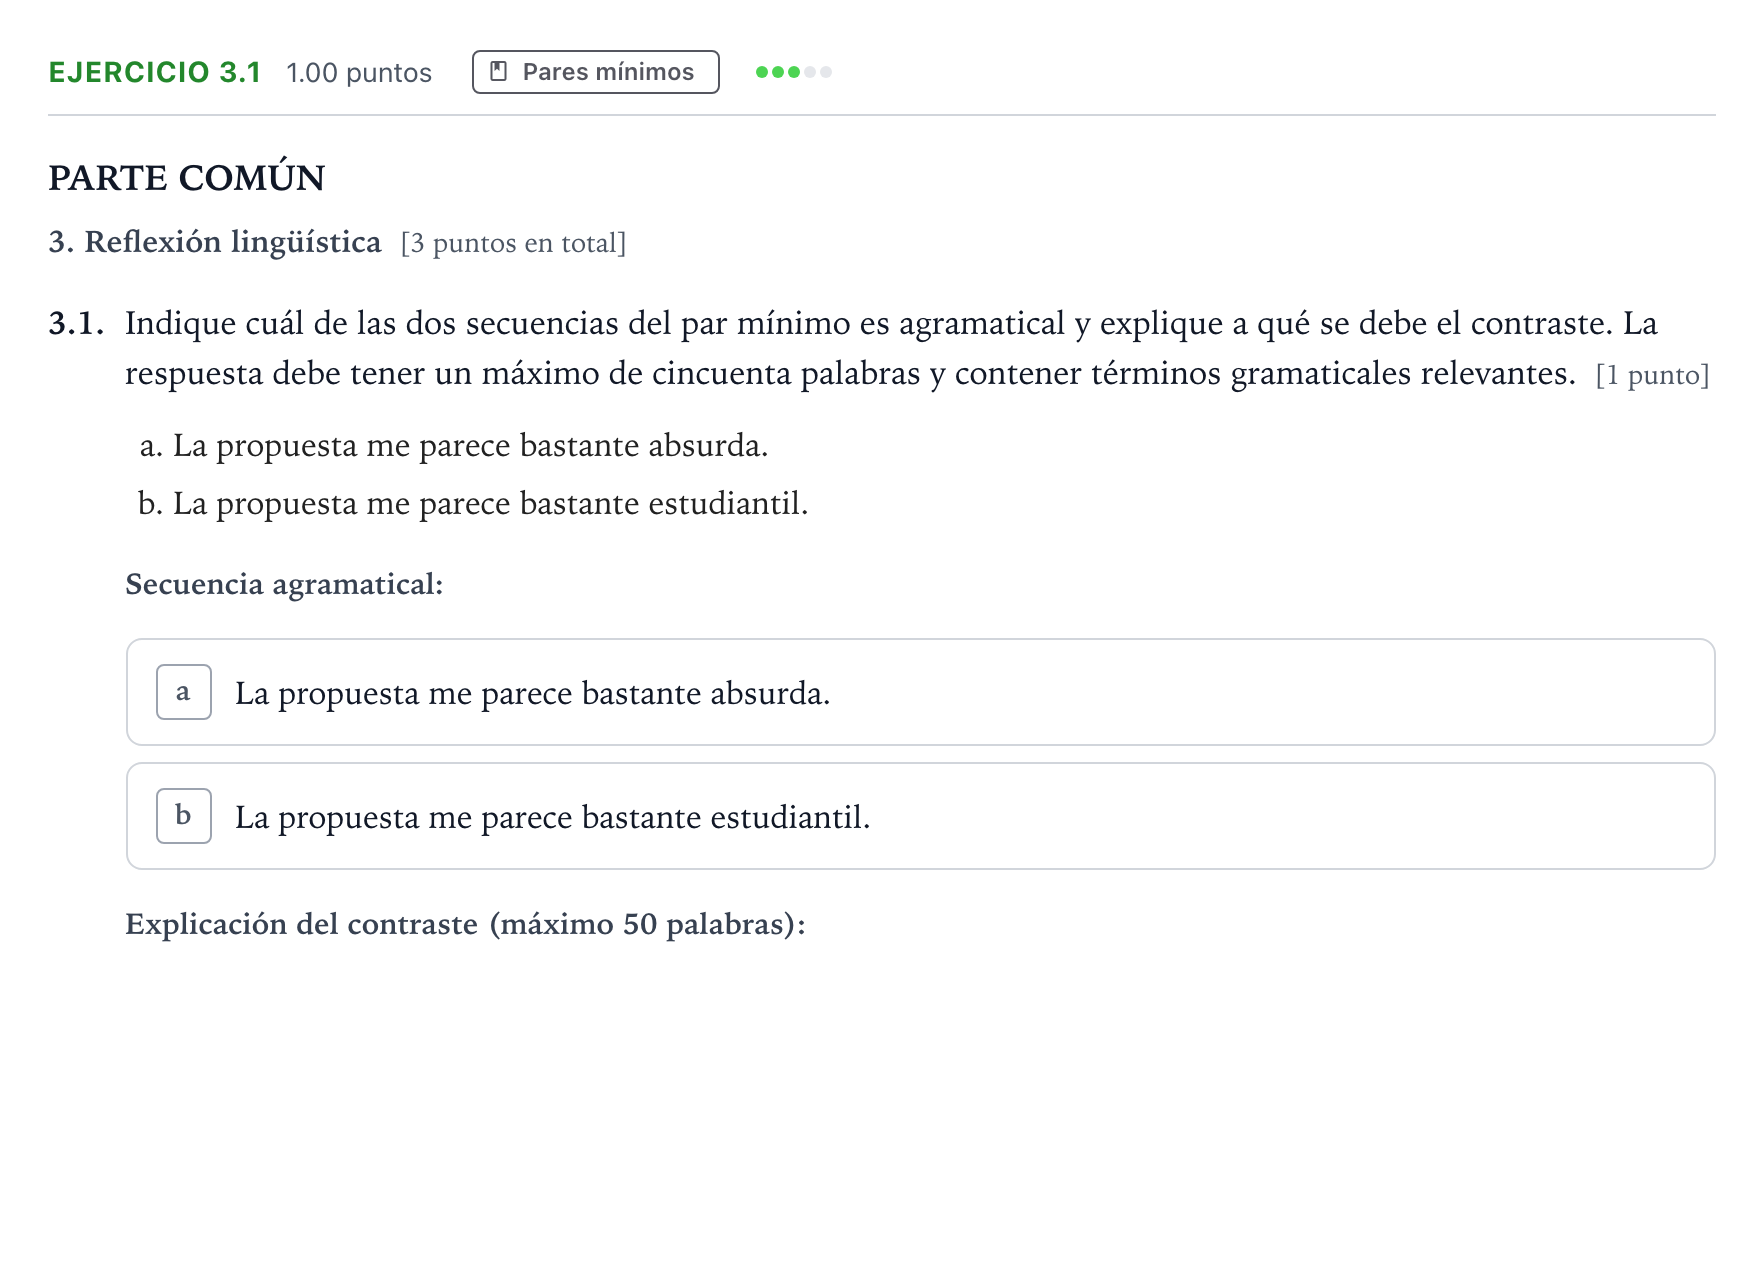Click the 'Secuencia agramatical:' label
Image resolution: width=1764 pixels, height=1286 pixels.
pos(284,584)
